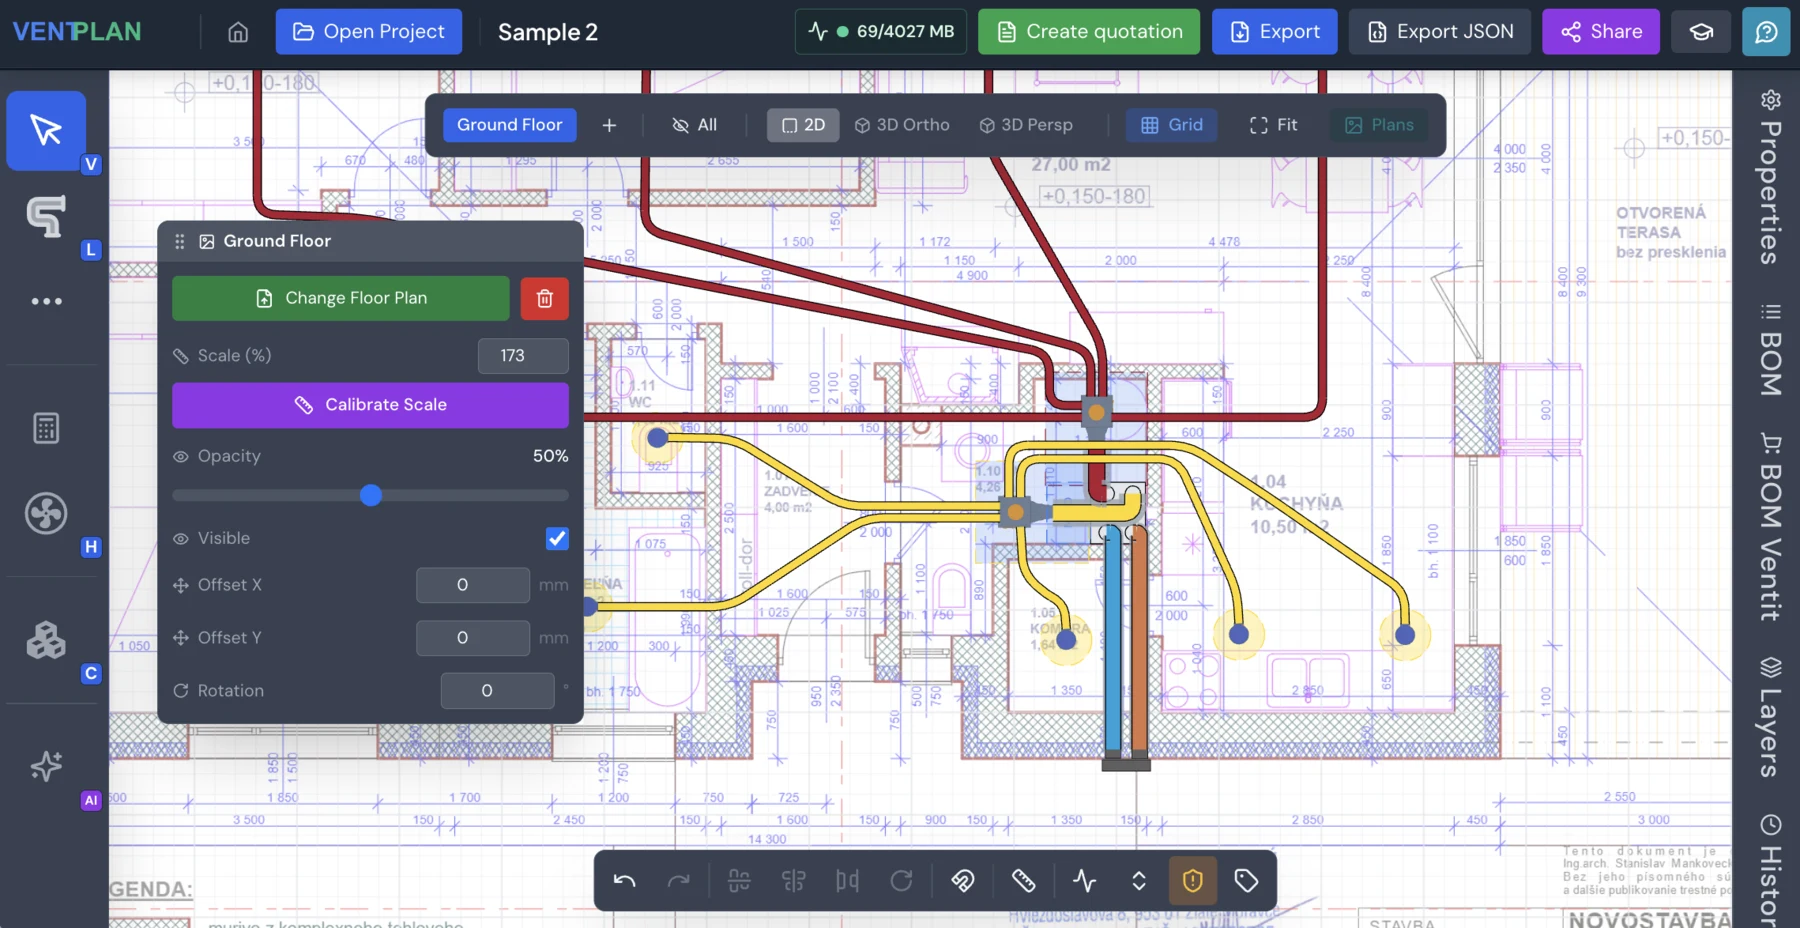Toggle the Plans visibility button
This screenshot has width=1800, height=928.
[x=1380, y=125]
